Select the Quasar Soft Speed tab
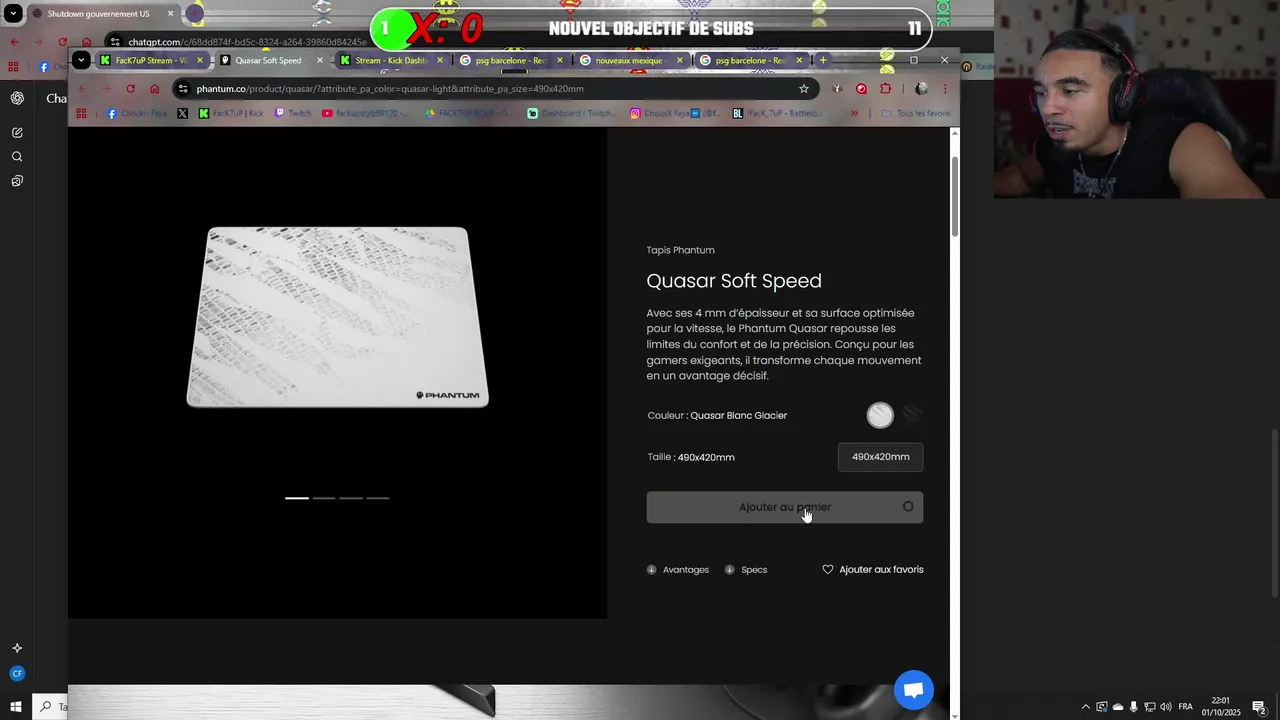Screen dimensions: 1280x720 [268, 60]
